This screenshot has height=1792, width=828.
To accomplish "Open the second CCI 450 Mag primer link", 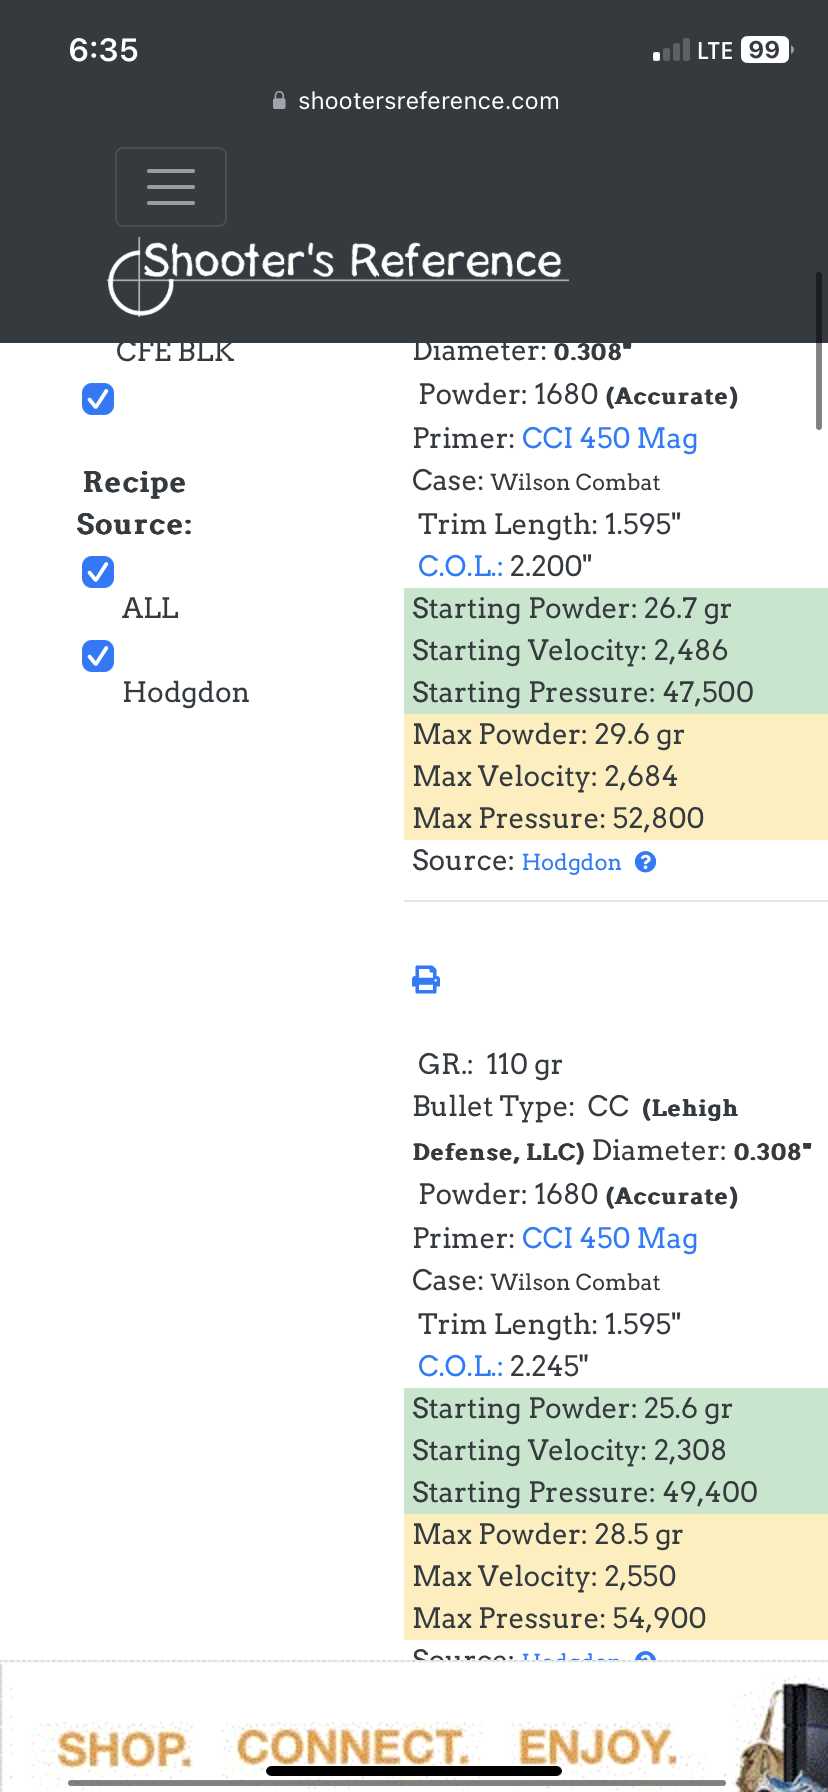I will [609, 1238].
